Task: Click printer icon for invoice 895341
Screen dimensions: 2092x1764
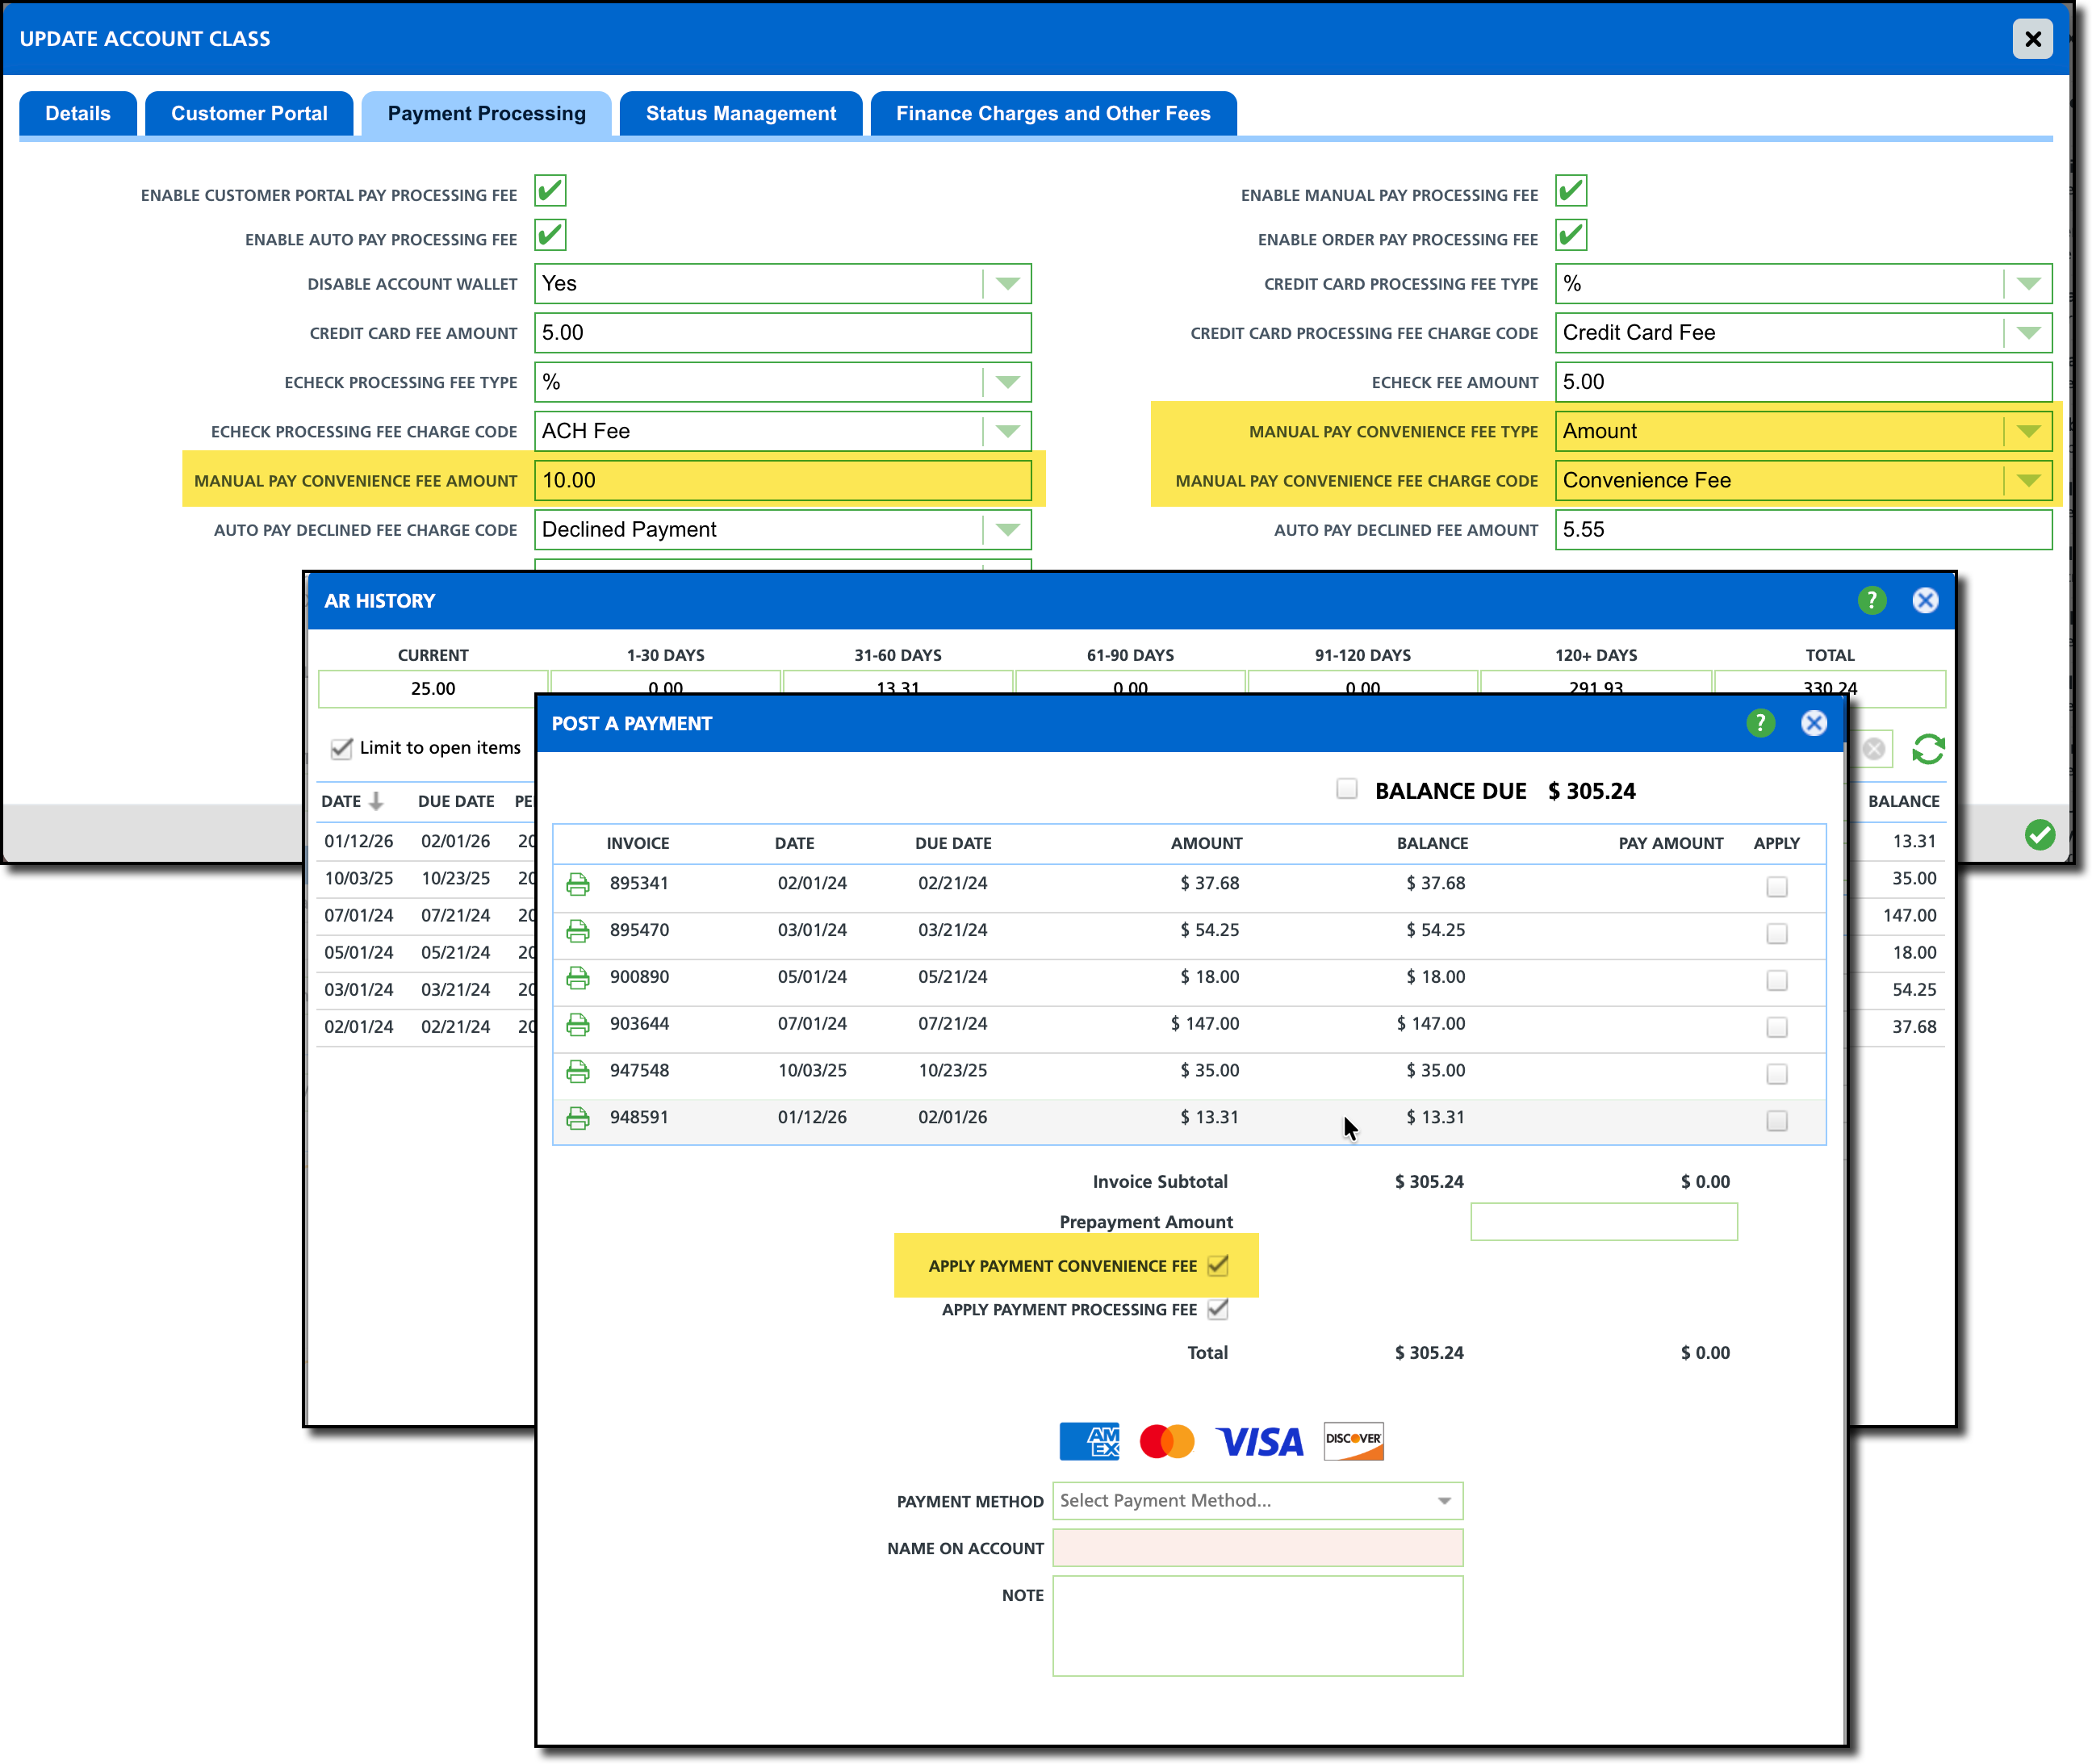Action: [x=577, y=884]
